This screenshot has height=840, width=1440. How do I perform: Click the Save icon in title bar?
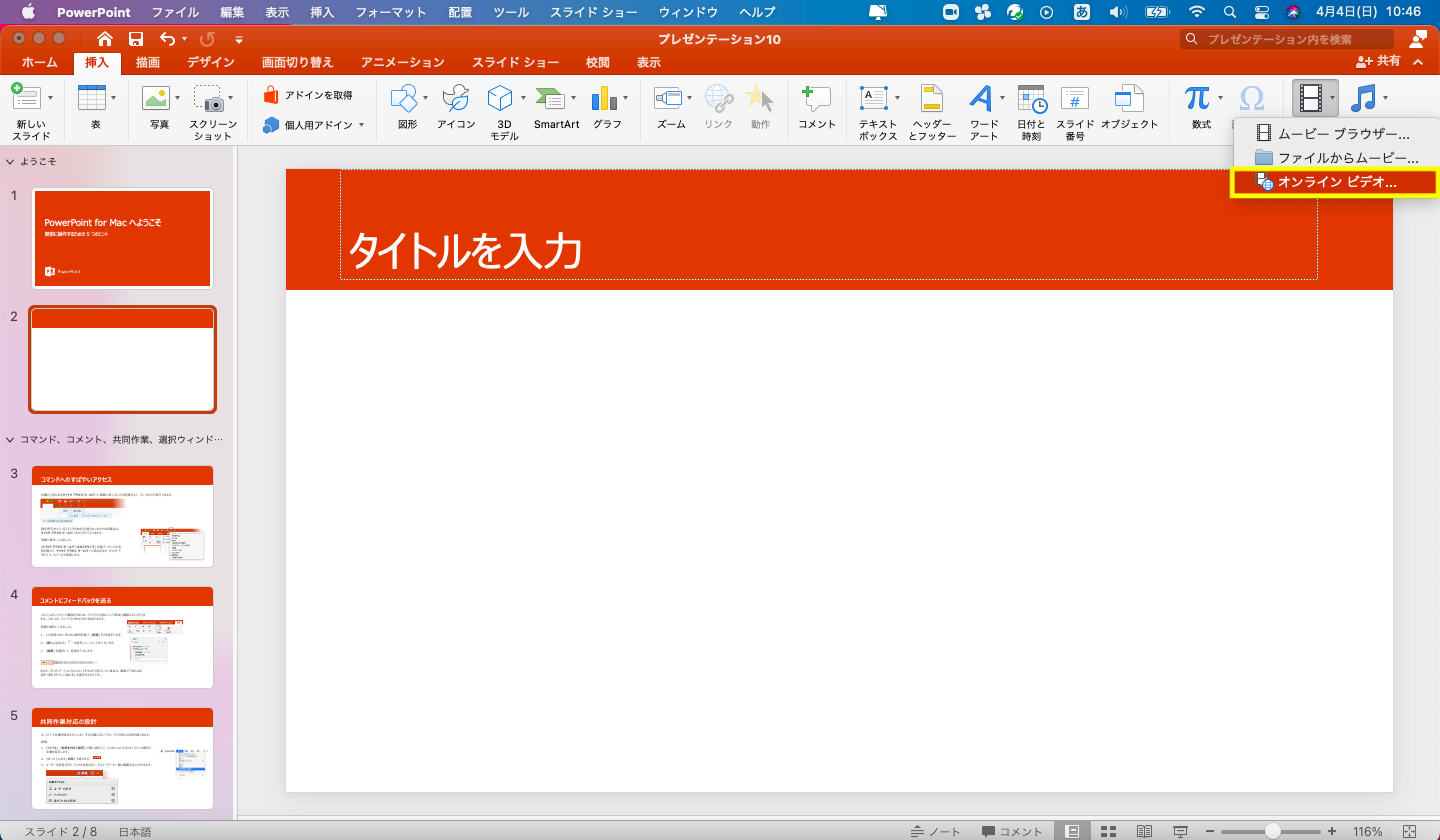pos(136,39)
